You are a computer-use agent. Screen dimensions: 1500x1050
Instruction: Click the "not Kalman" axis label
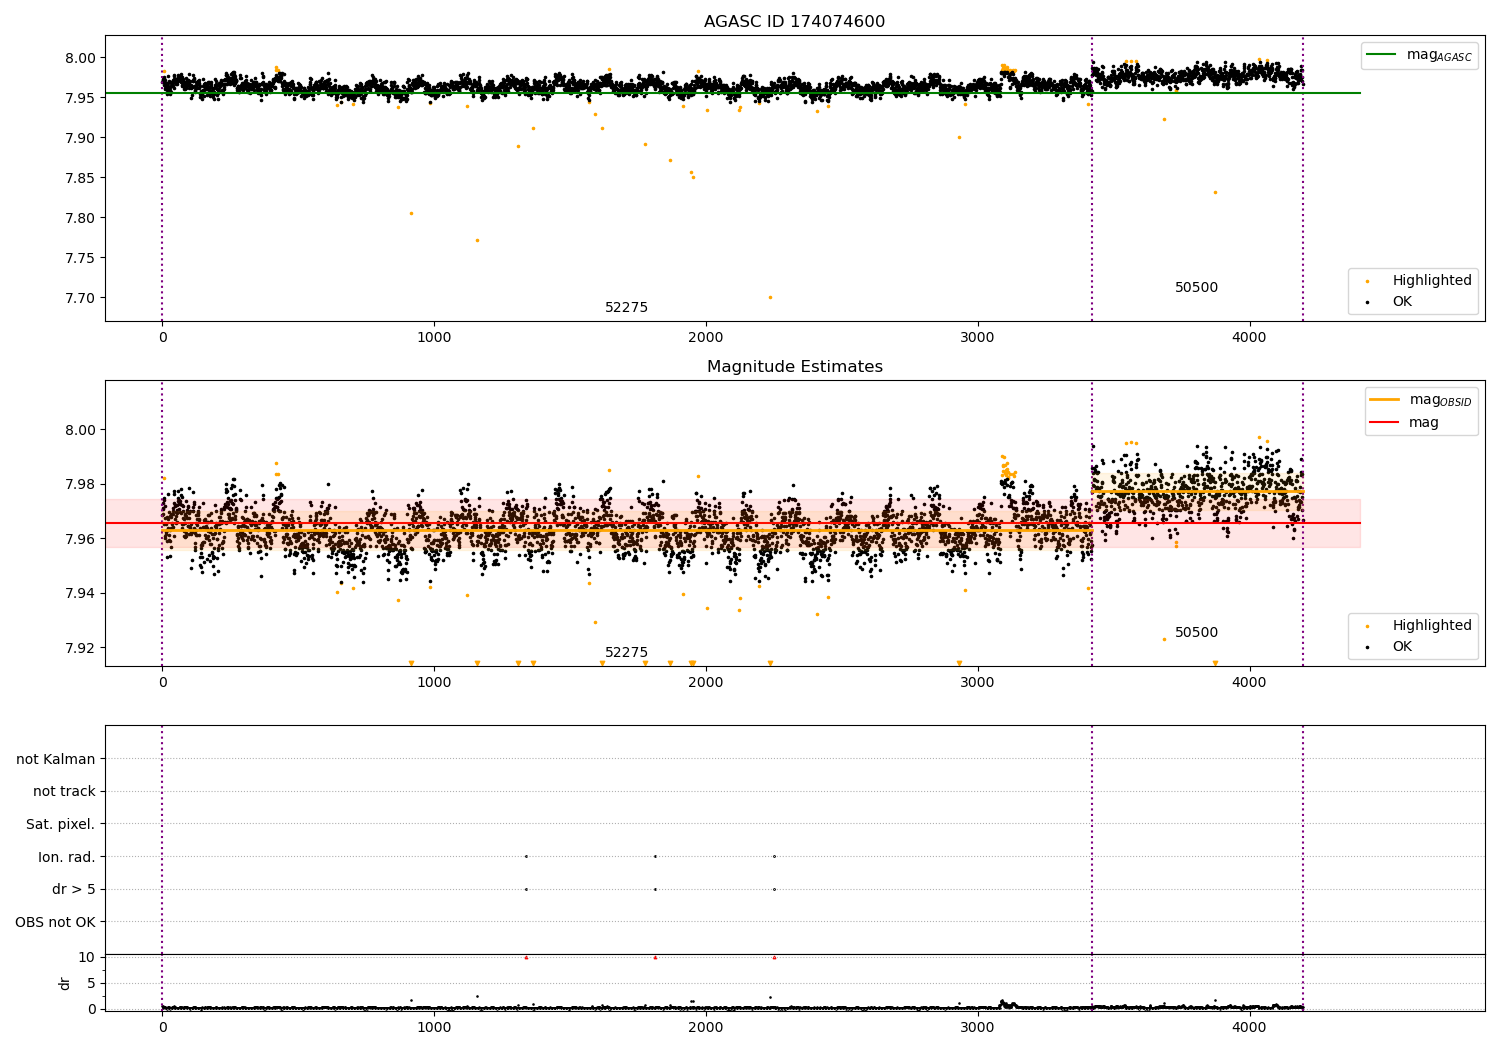[56, 759]
